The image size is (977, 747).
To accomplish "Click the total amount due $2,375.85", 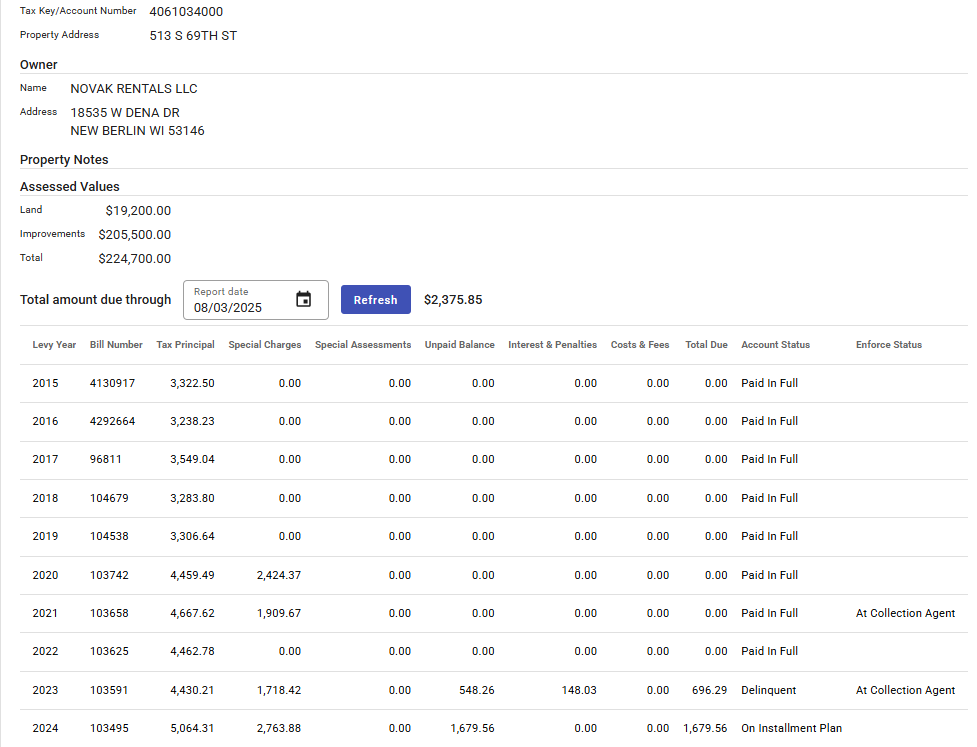I will (x=453, y=300).
